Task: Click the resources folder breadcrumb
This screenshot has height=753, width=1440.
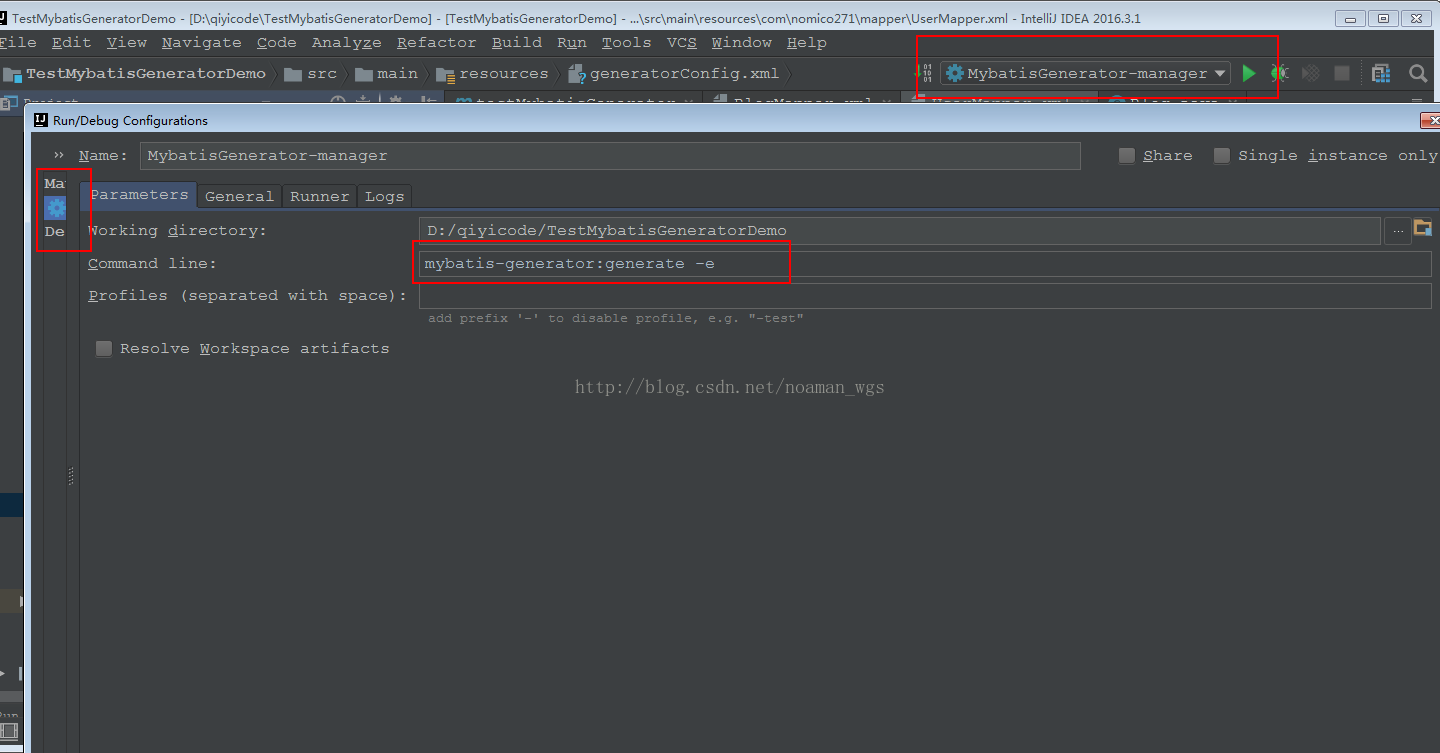Action: pos(492,73)
